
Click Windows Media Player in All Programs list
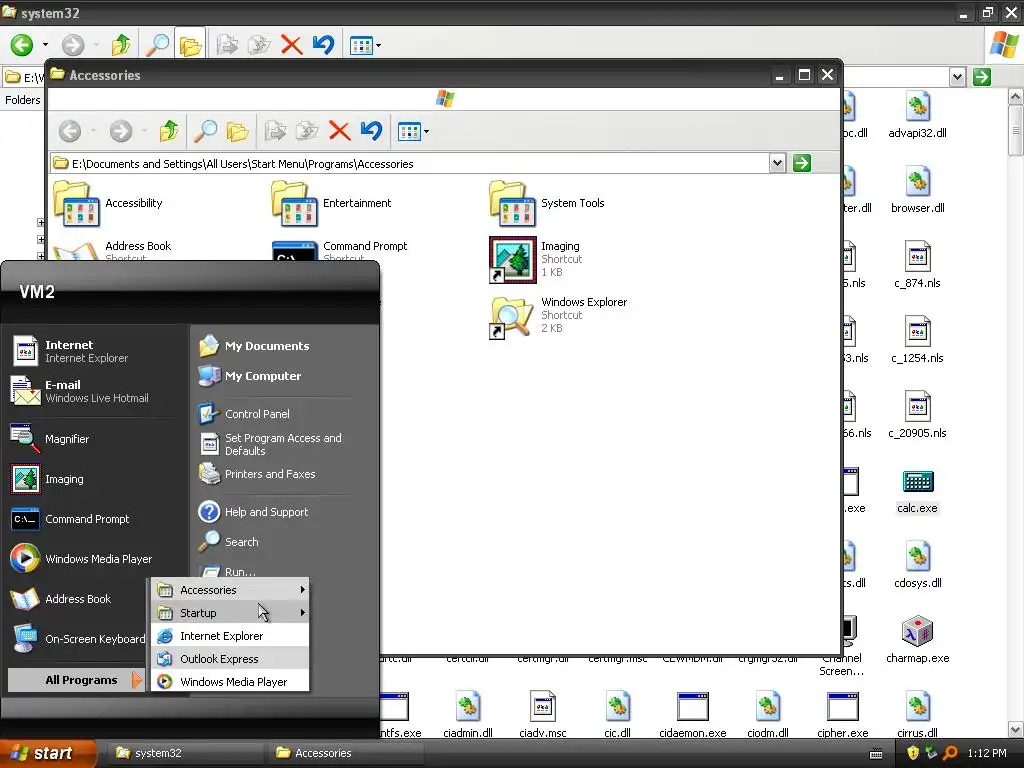(x=231, y=681)
